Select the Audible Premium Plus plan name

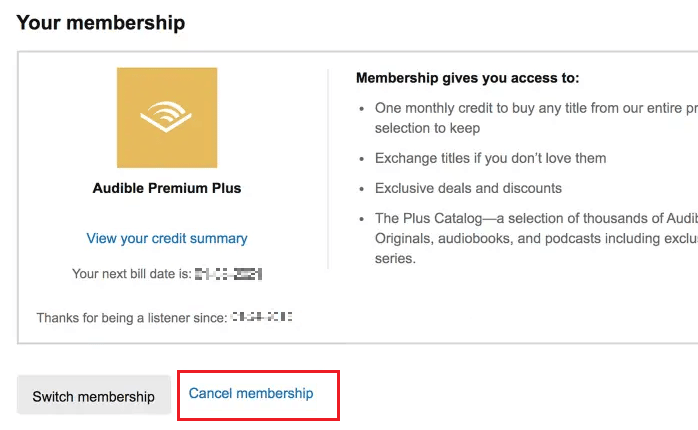click(167, 188)
